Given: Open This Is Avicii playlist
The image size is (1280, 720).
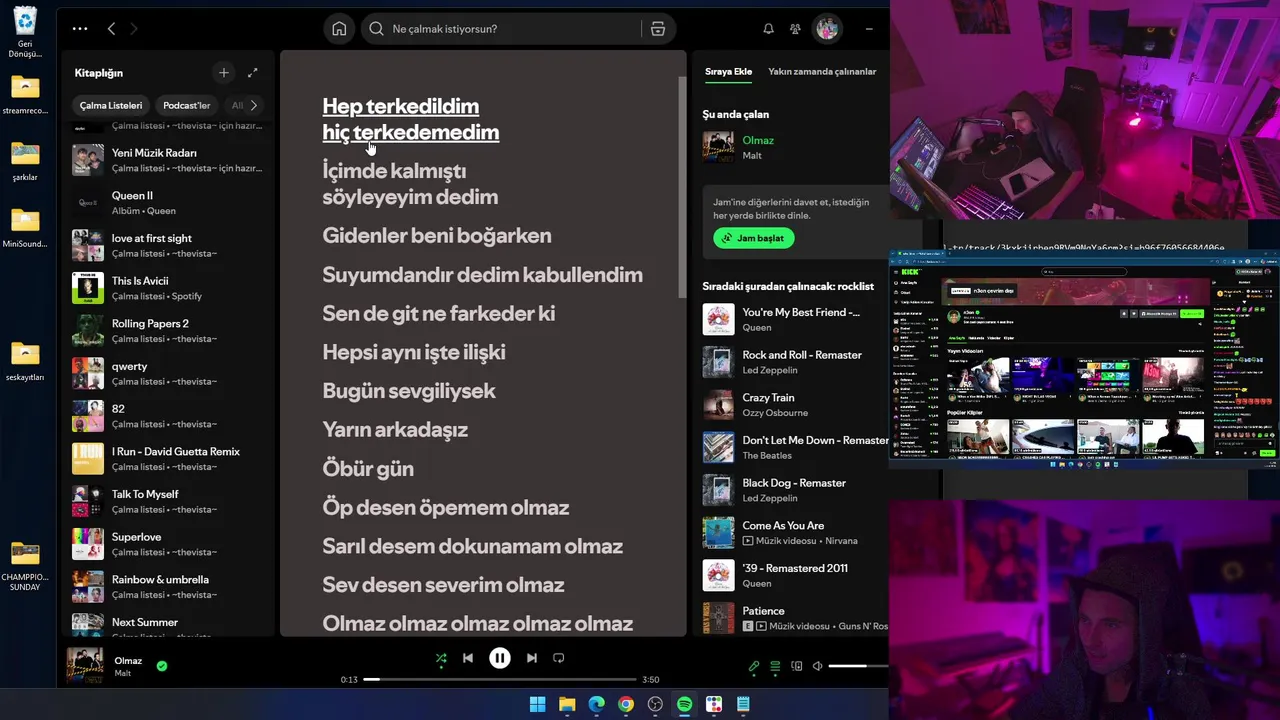Looking at the screenshot, I should (168, 288).
